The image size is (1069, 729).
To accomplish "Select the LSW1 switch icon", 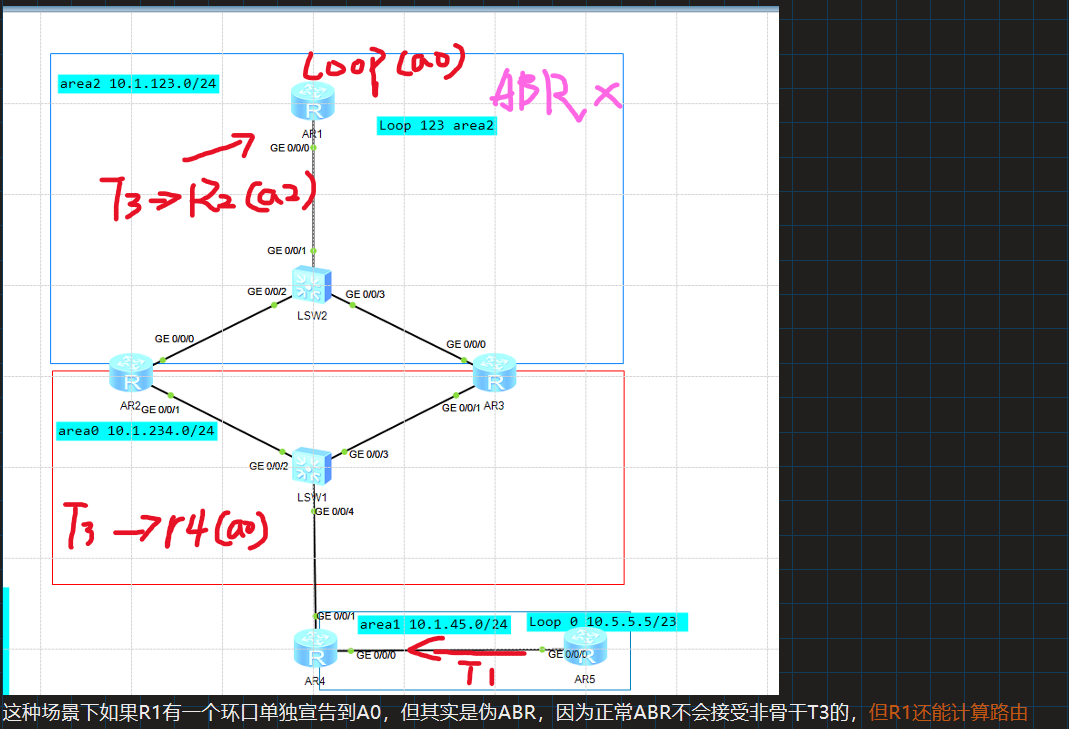I will click(x=312, y=466).
